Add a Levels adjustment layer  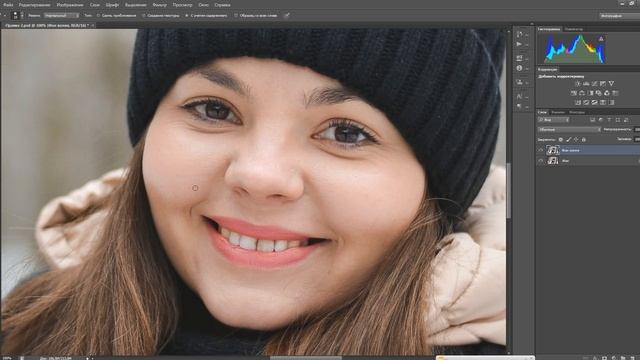586,84
